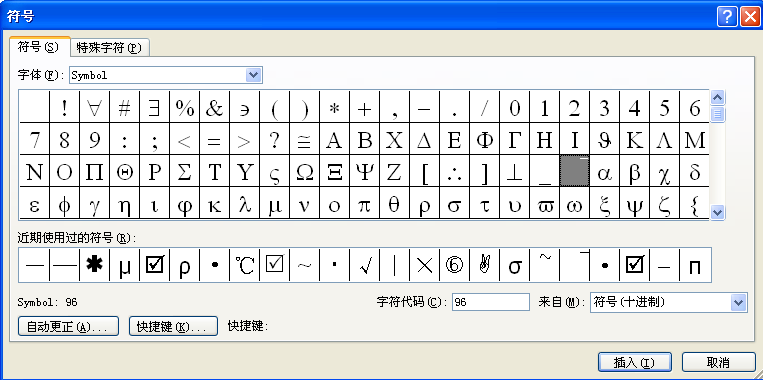Select the 符号 tab
The height and width of the screenshot is (380, 763).
click(x=39, y=47)
